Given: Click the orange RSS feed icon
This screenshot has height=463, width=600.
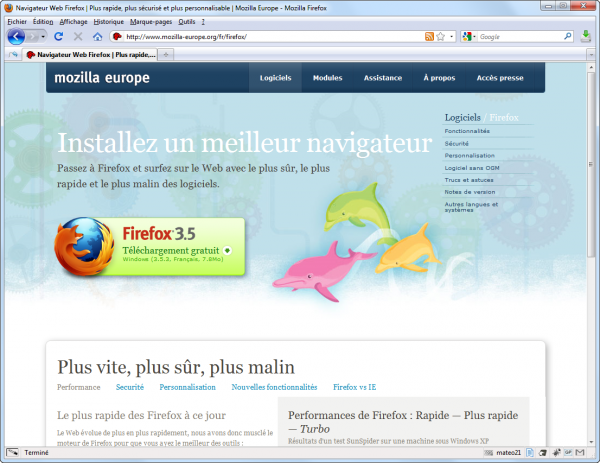Looking at the screenshot, I should click(429, 36).
